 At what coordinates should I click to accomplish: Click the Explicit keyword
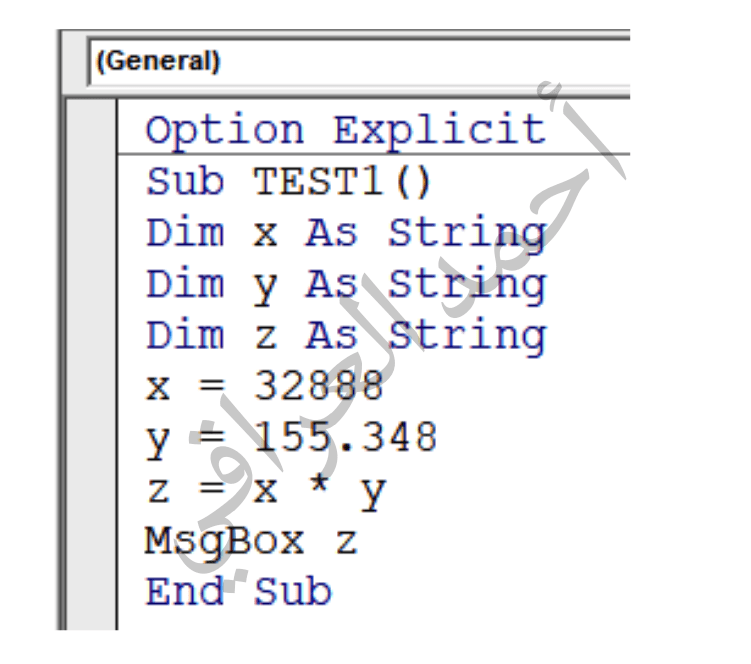tap(439, 131)
